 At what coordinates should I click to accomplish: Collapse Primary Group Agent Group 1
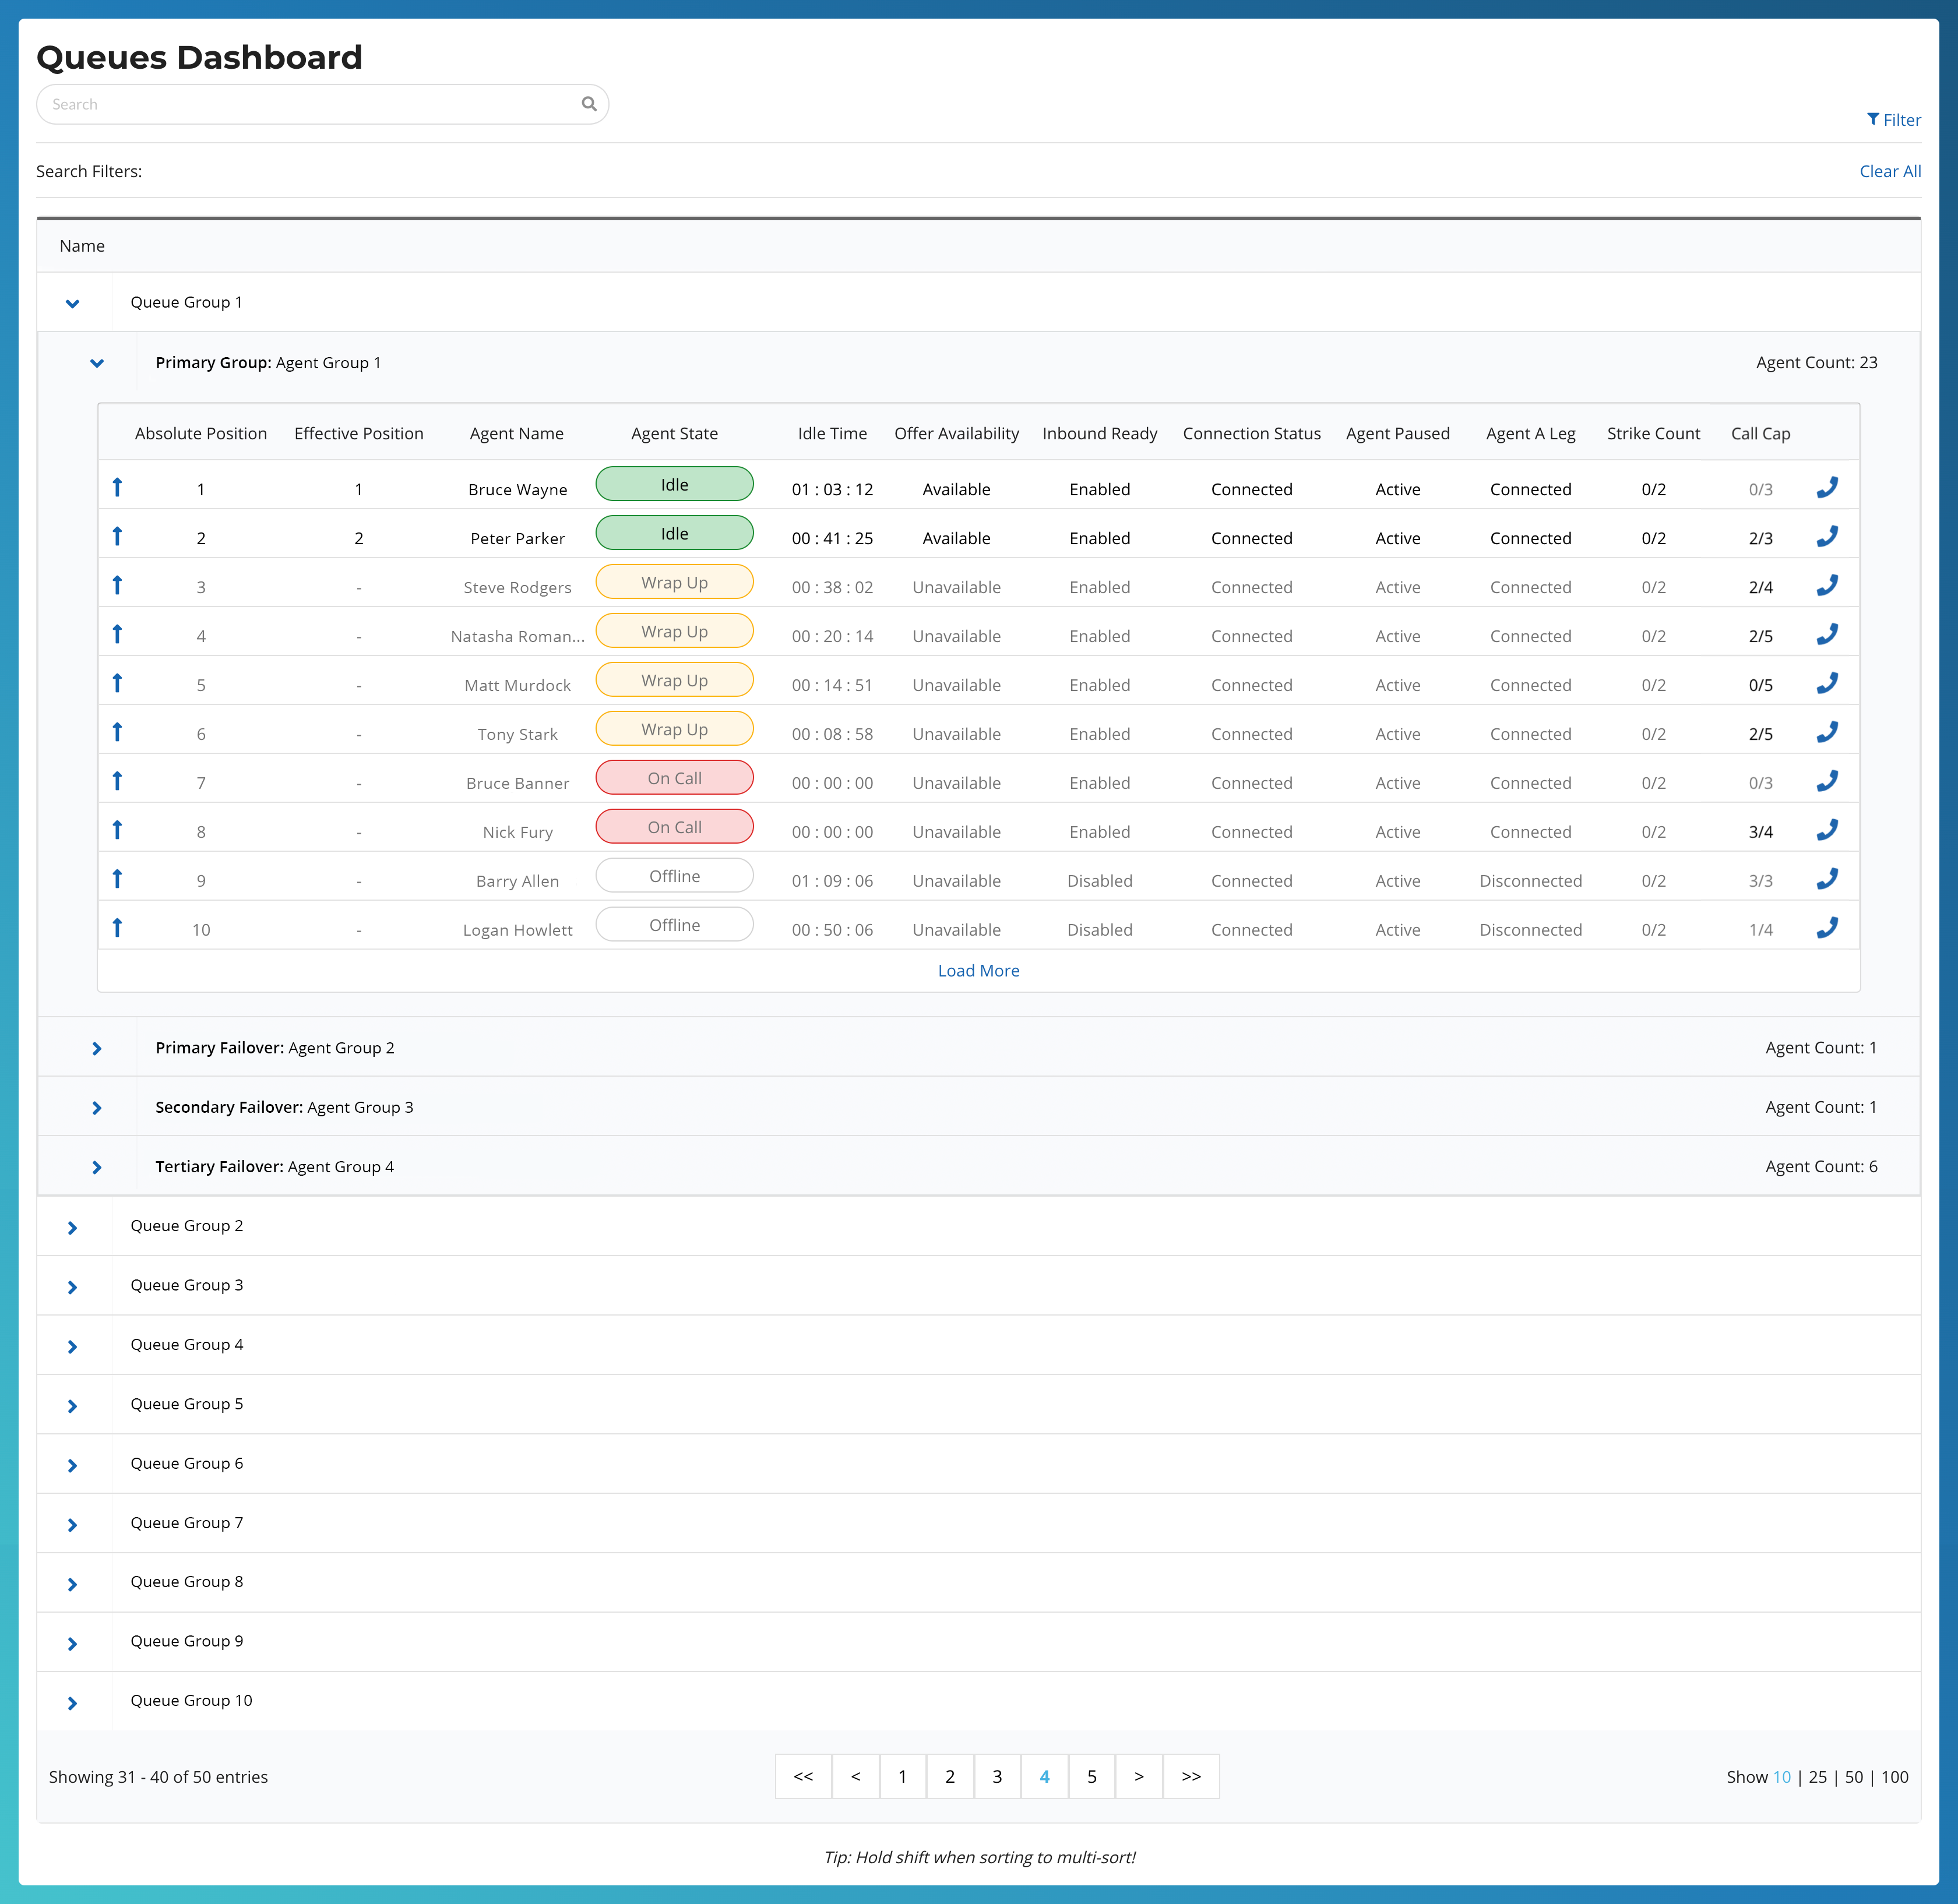tap(97, 363)
